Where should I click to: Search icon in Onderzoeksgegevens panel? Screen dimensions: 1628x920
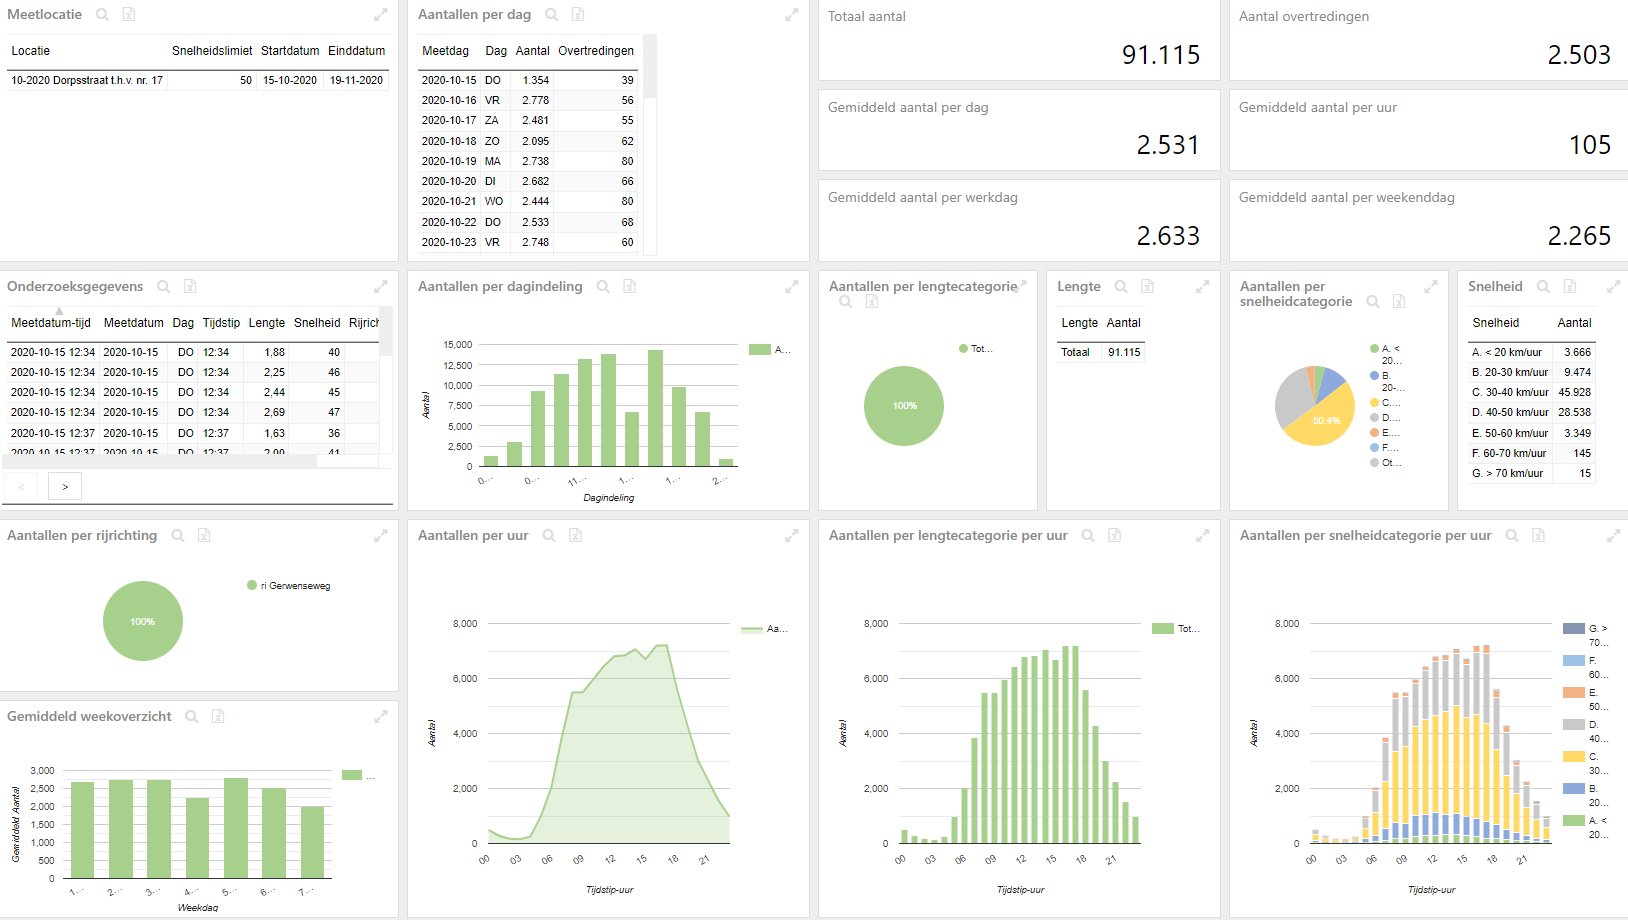pyautogui.click(x=163, y=287)
